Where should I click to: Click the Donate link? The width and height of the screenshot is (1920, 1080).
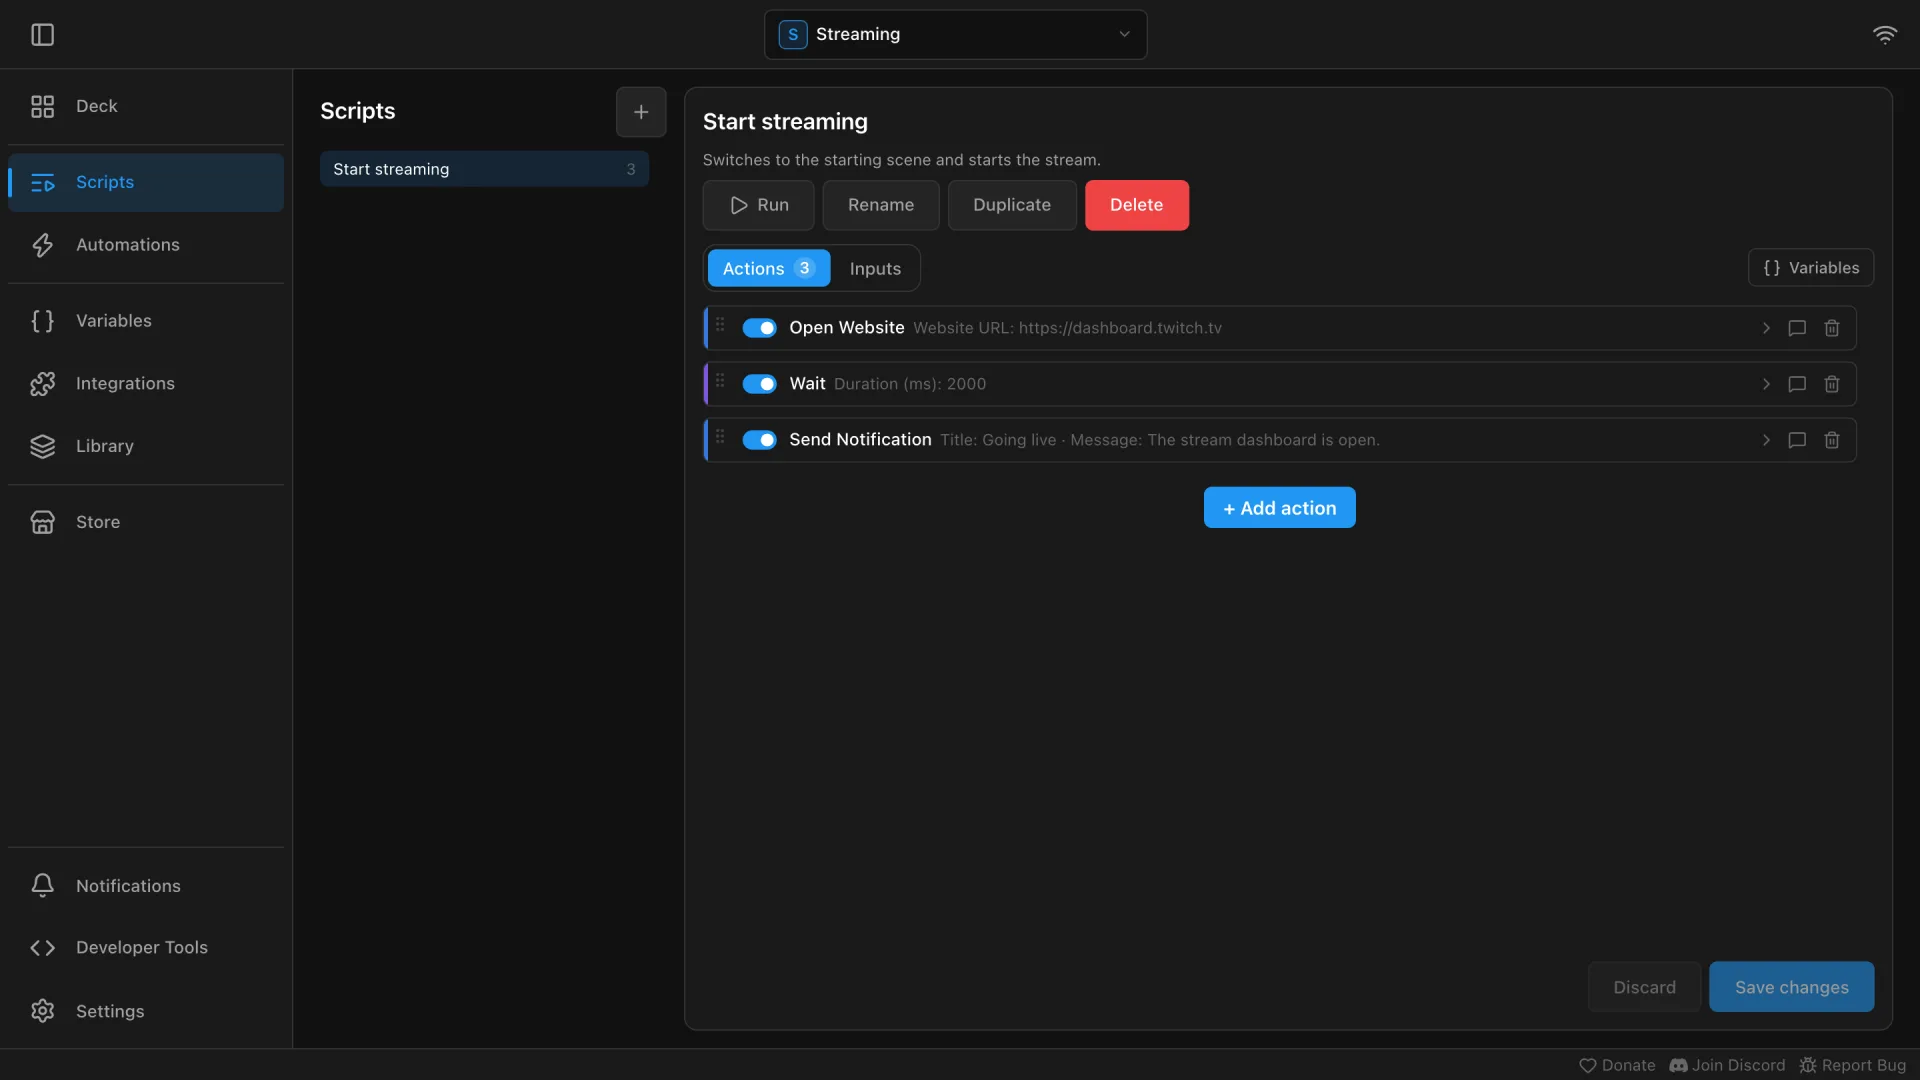point(1617,1065)
